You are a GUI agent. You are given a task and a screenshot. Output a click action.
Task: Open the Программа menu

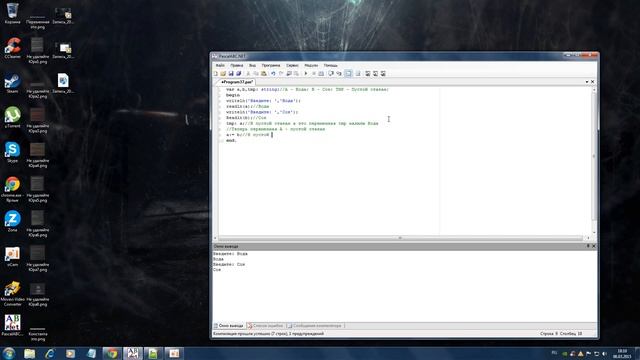pos(271,65)
